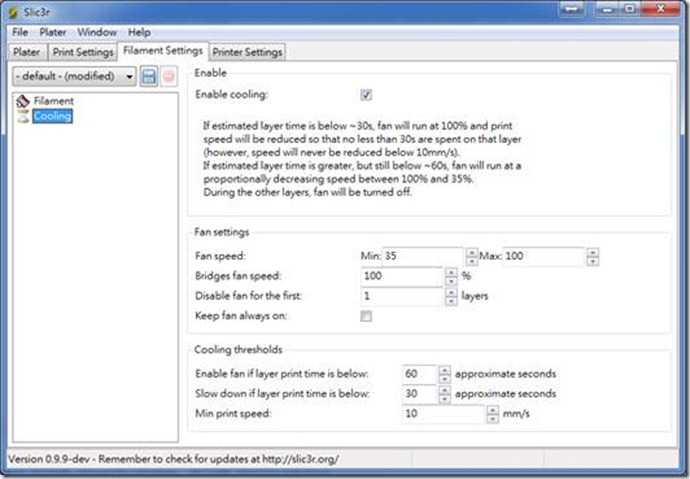Screen dimensions: 690x479
Task: Increase the Enable fan threshold seconds
Action: (444, 369)
